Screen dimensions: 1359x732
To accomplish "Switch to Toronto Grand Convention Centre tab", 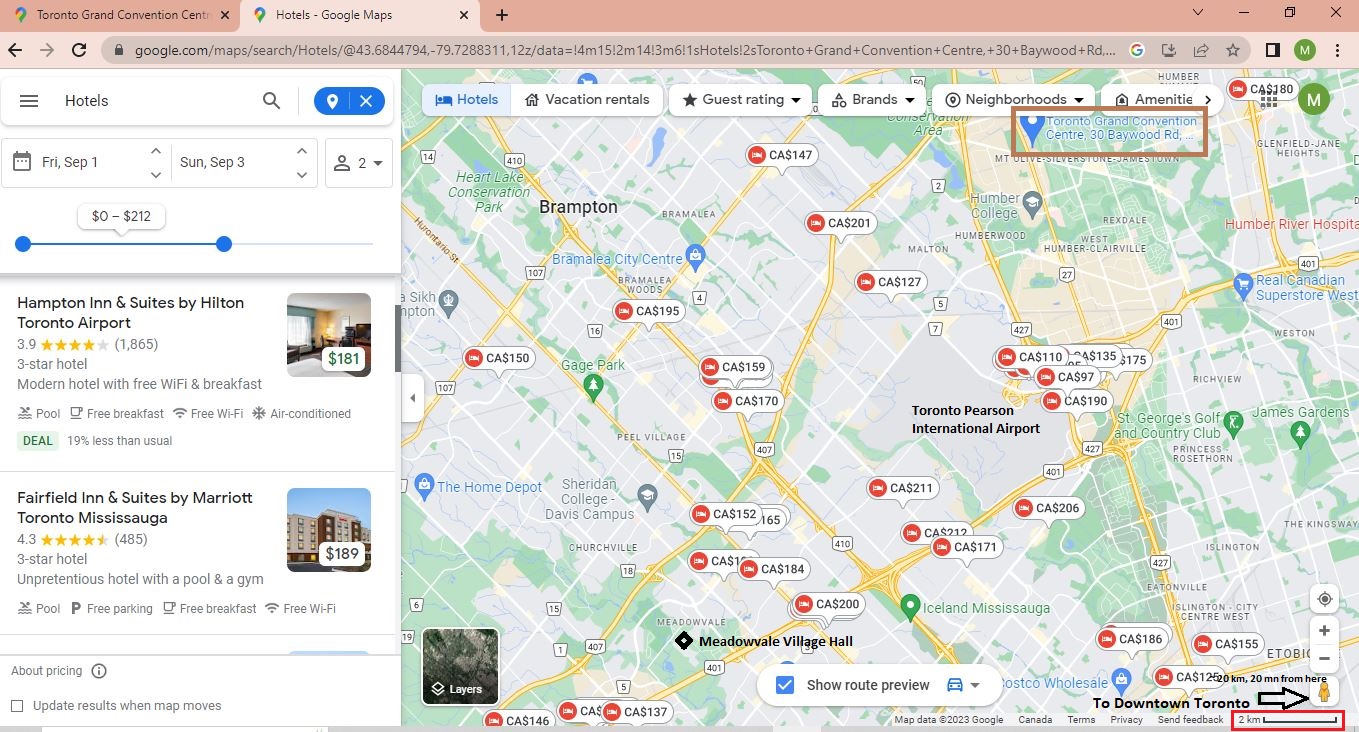I will click(x=122, y=15).
